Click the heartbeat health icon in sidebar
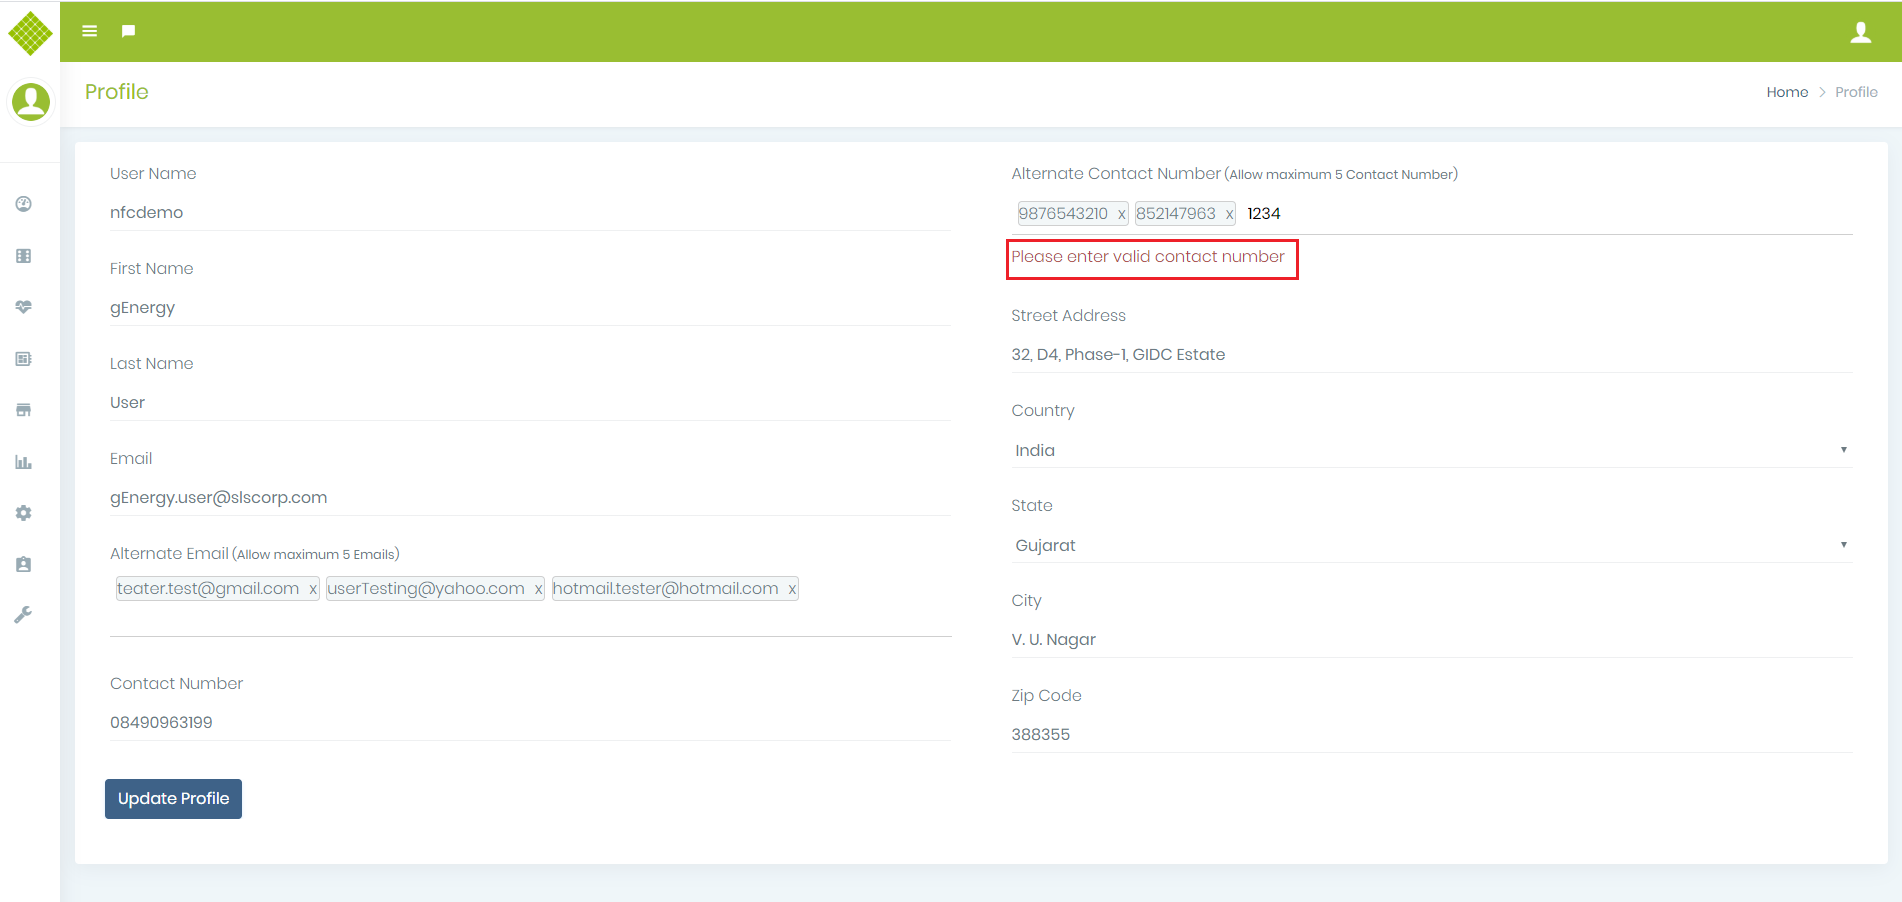The width and height of the screenshot is (1902, 902). pyautogui.click(x=24, y=307)
